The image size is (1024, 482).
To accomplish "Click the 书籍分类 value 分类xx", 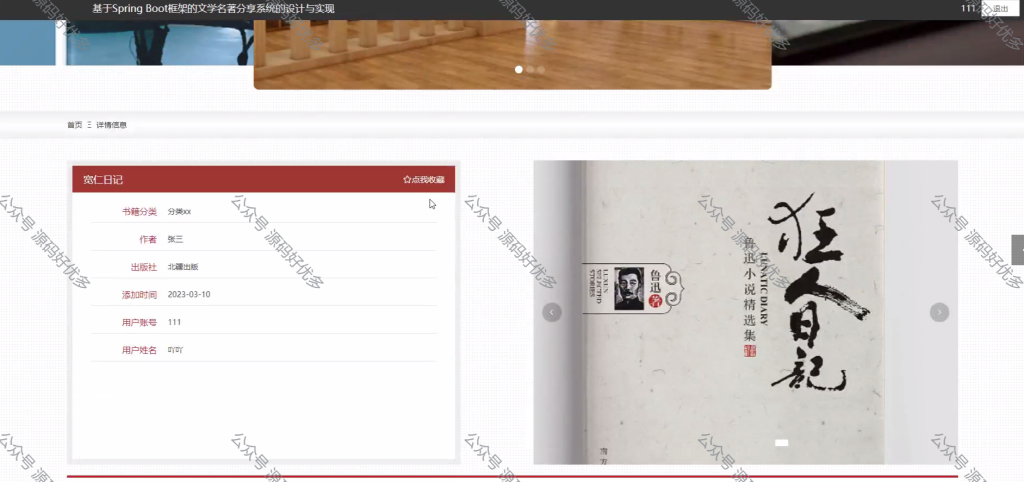I will click(179, 212).
